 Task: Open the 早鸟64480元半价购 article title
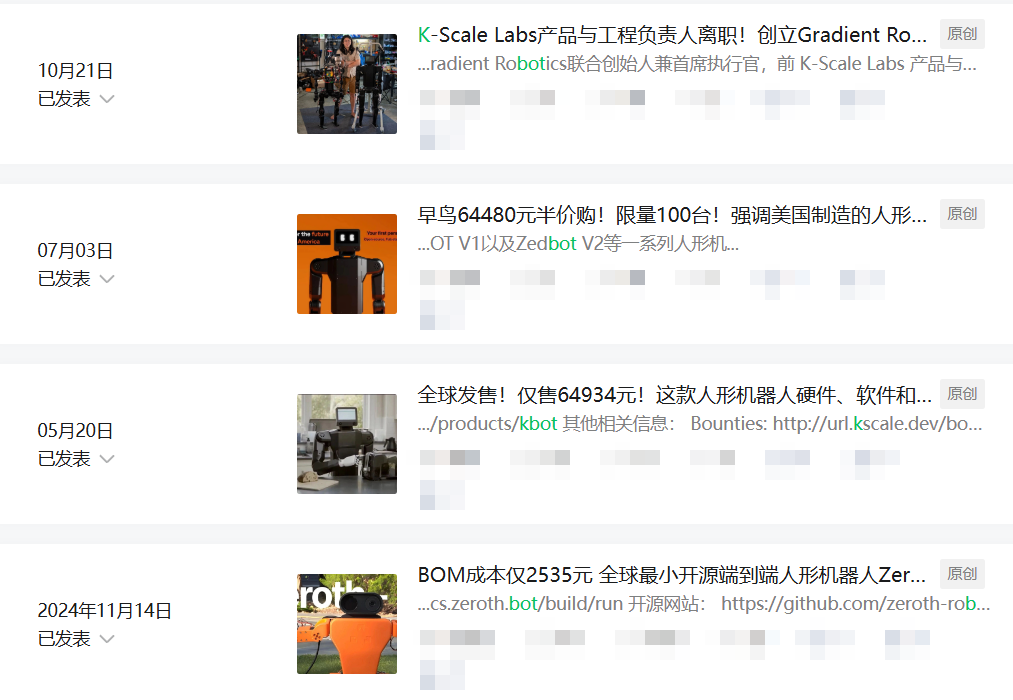tap(672, 215)
